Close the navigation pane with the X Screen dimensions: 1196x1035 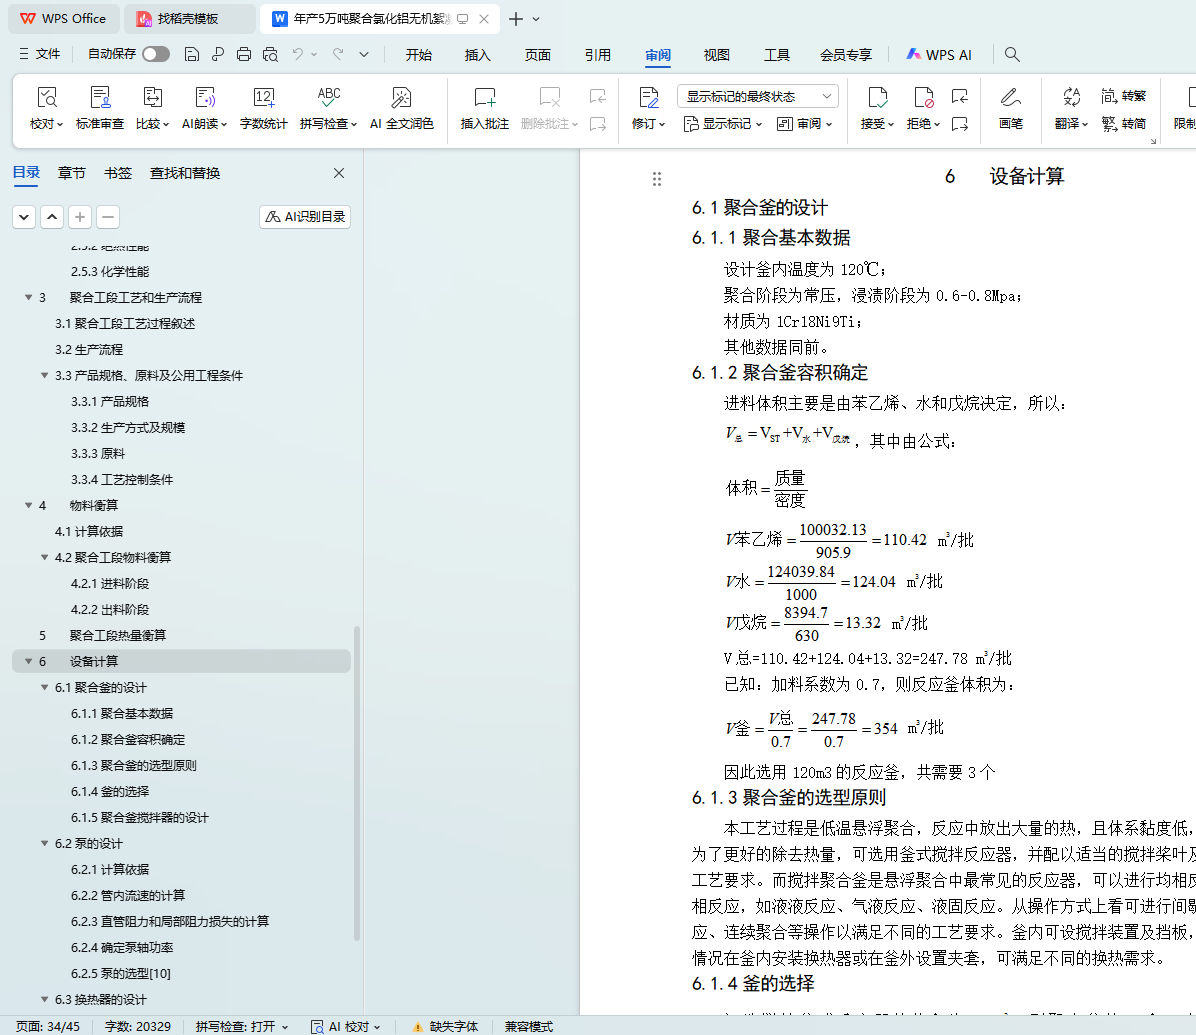[339, 173]
